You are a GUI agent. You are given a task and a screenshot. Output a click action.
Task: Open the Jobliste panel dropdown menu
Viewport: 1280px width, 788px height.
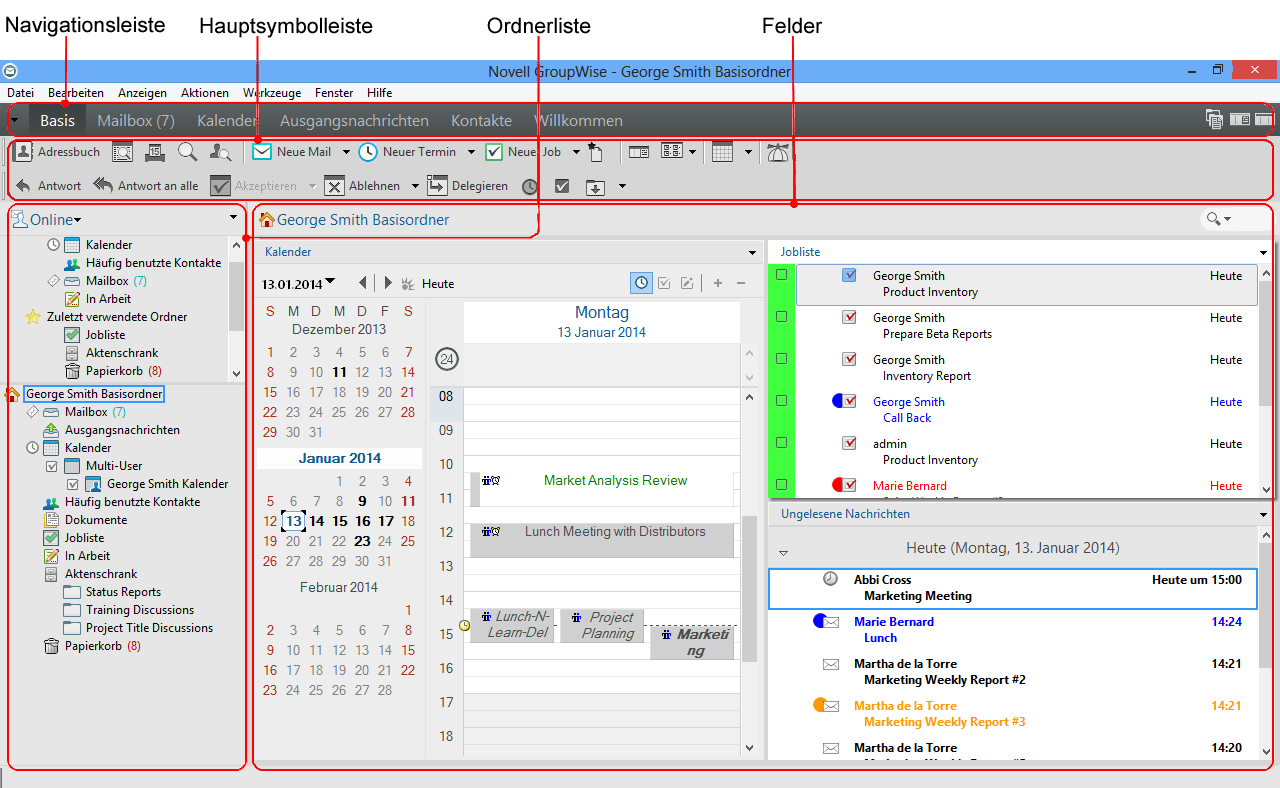click(x=1263, y=253)
